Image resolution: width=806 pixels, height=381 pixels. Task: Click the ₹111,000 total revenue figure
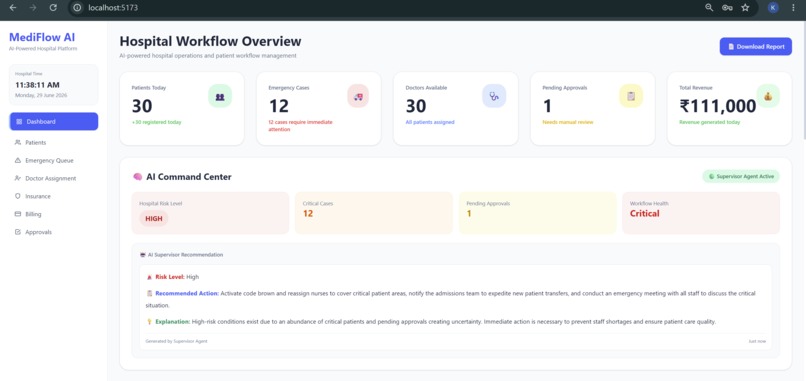tap(718, 106)
